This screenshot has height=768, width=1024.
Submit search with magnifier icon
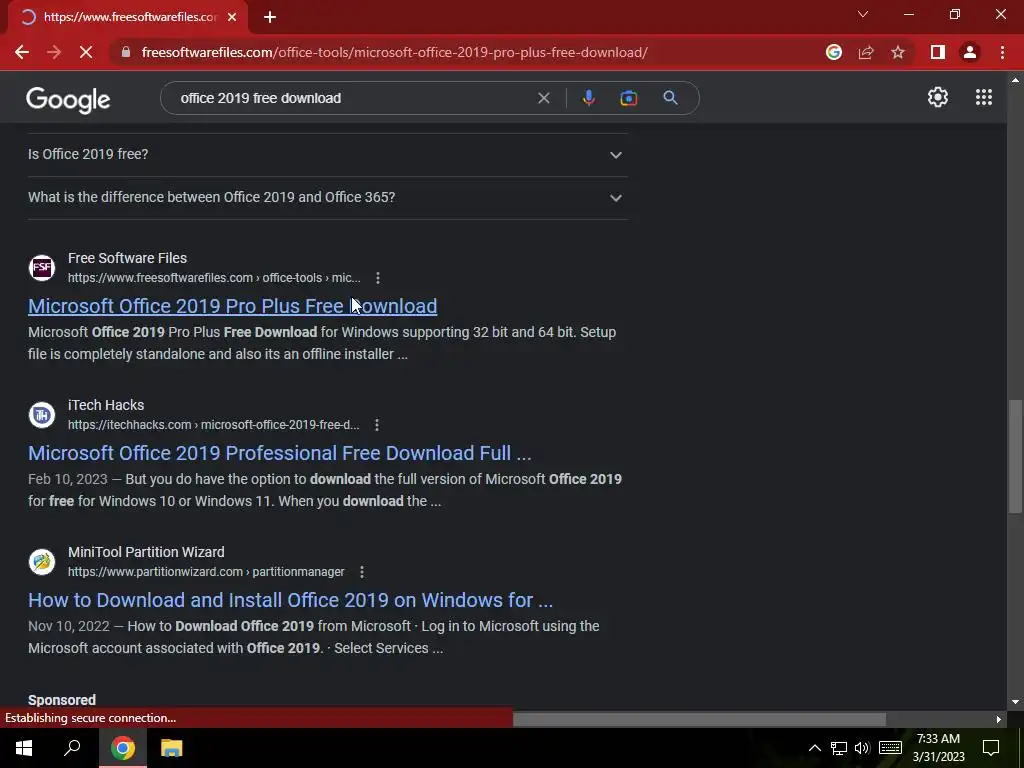click(x=670, y=98)
